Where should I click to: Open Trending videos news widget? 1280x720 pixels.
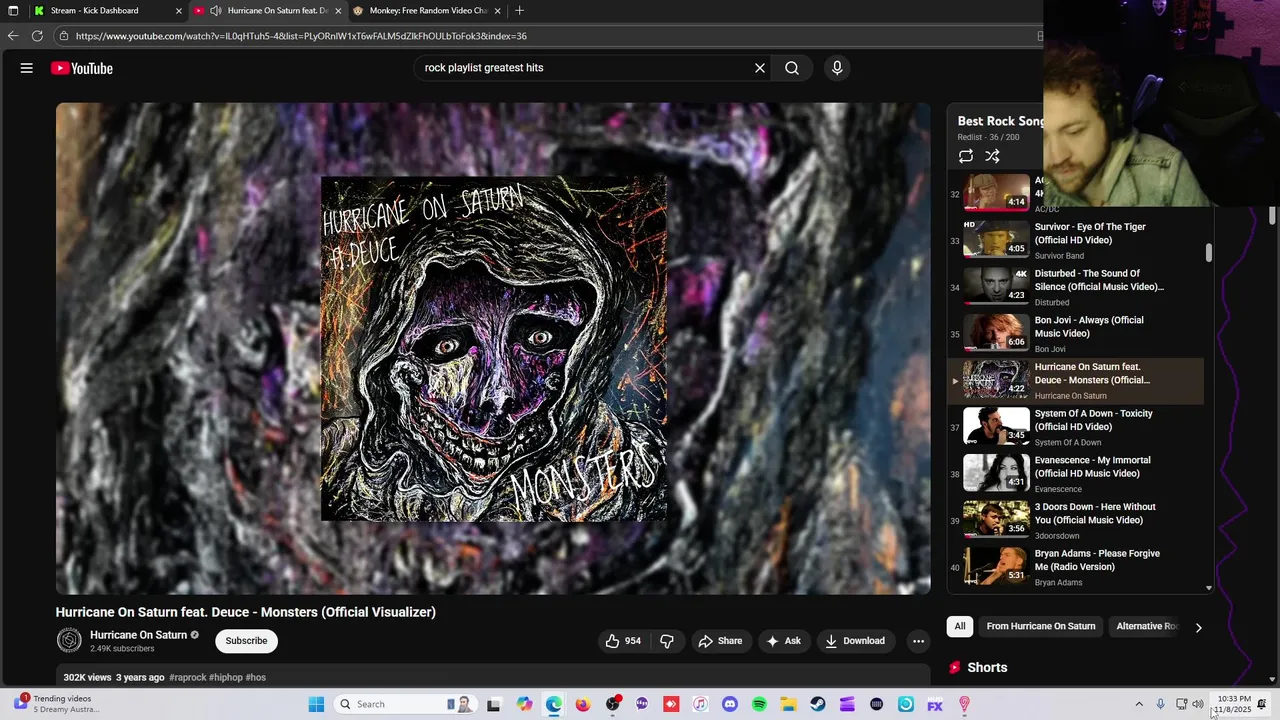[55, 704]
